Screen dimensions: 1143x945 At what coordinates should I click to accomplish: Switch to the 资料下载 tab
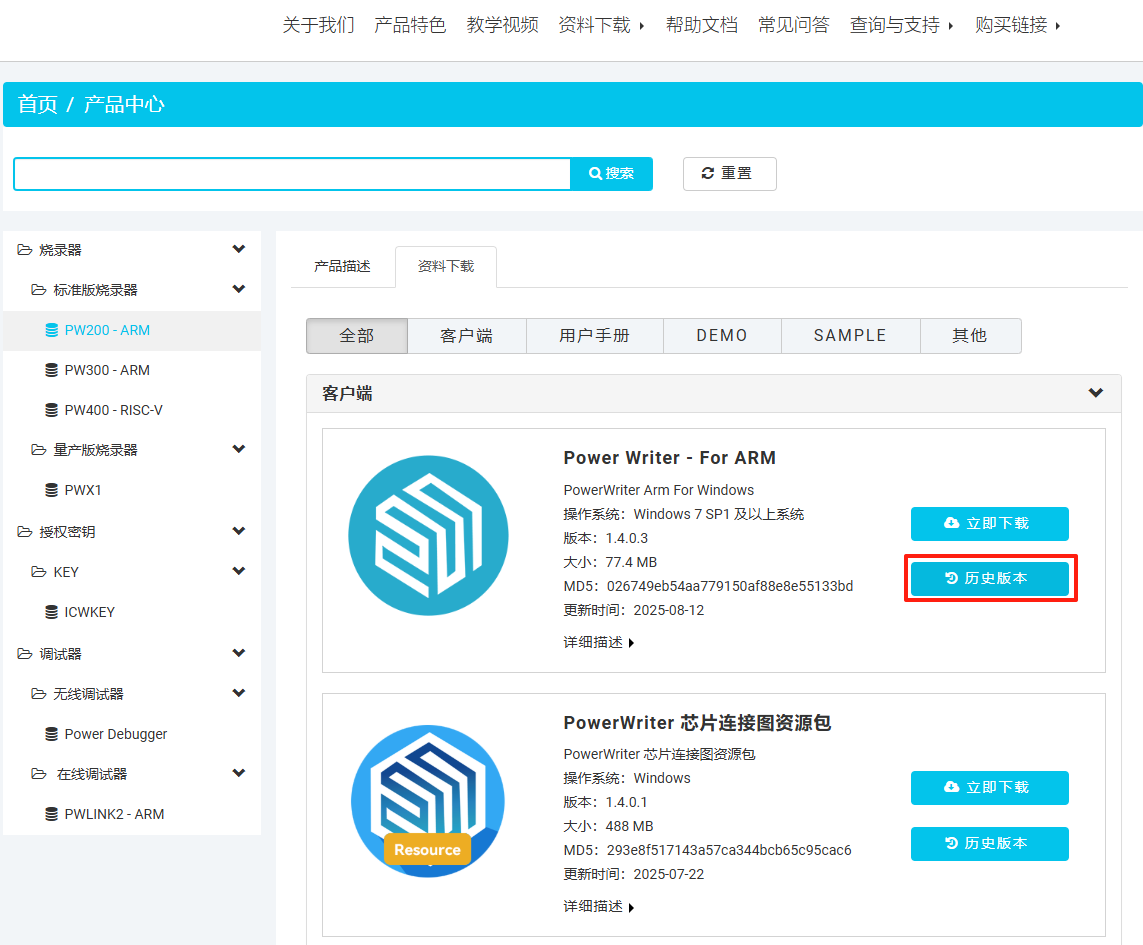point(446,266)
